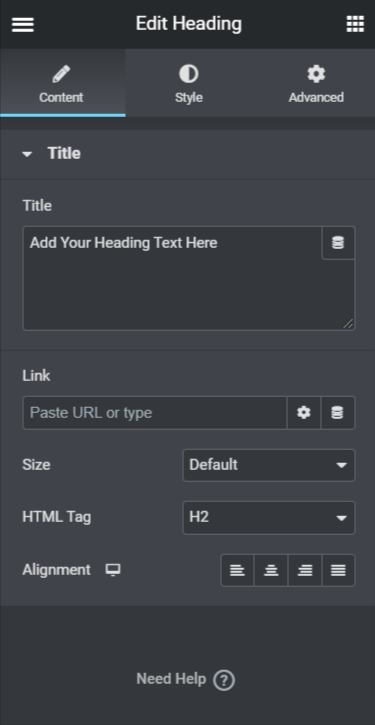Switch to the Style tab
375x725 pixels.
coord(189,83)
